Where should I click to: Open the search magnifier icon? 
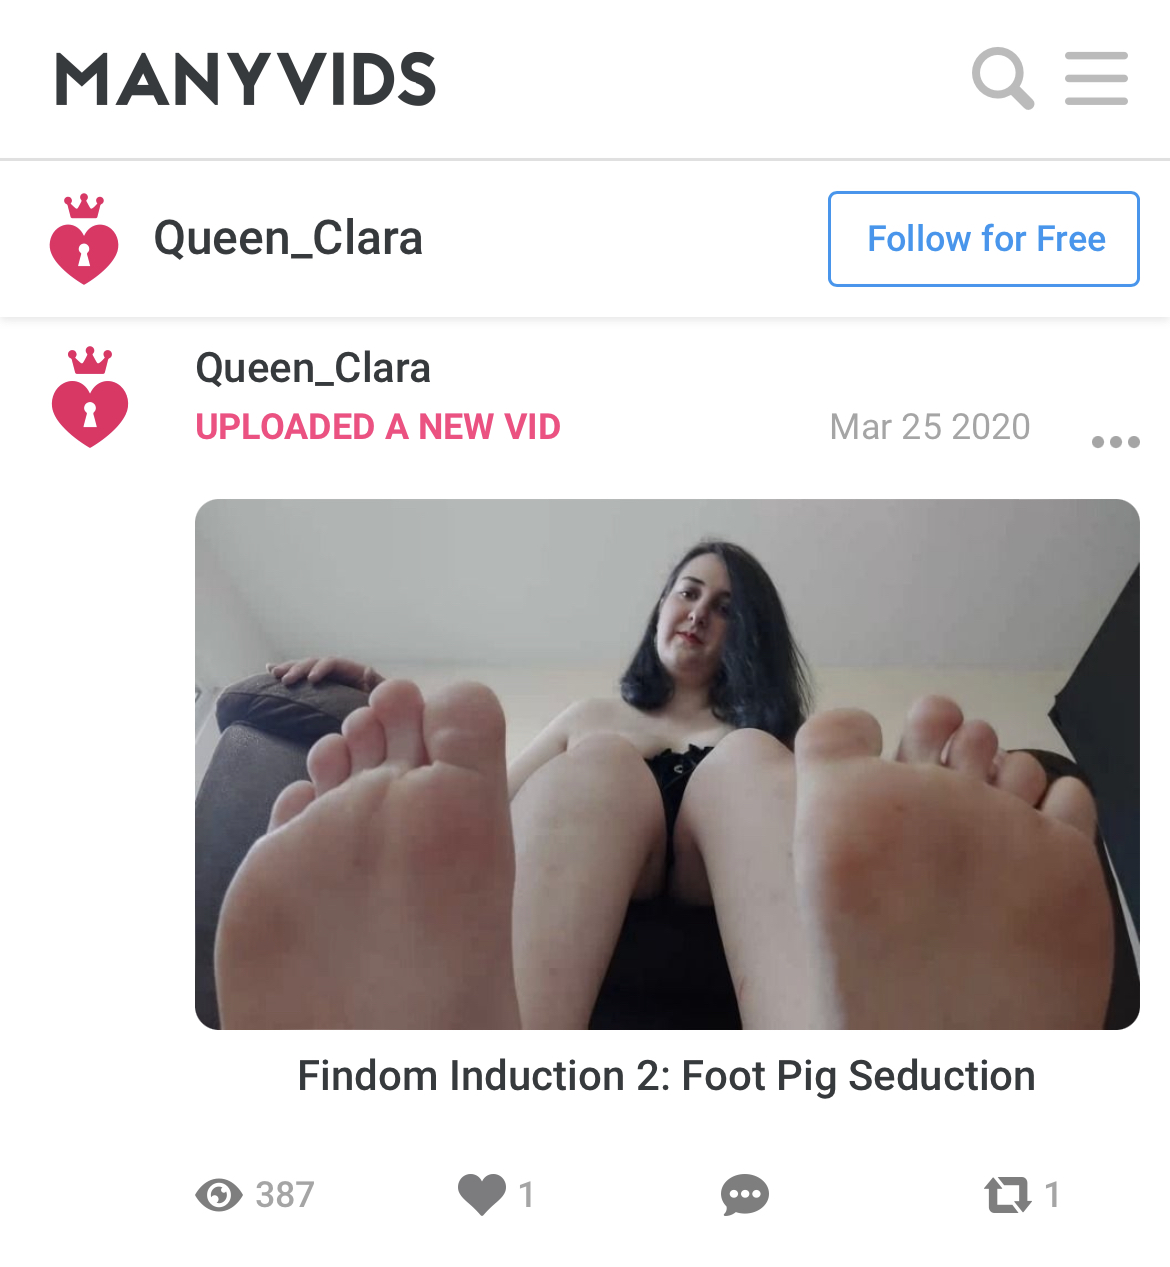(x=1003, y=78)
